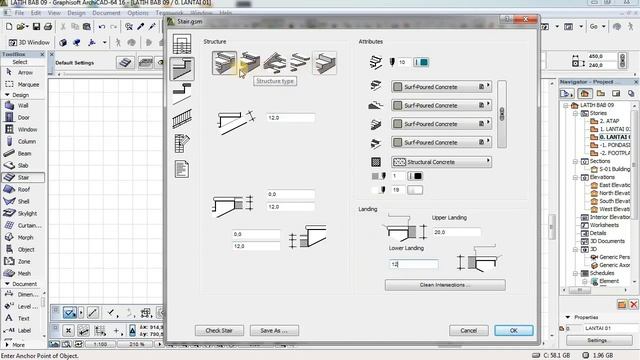Viewport: 640px width, 360px height.
Task: Collapse the Design group in Toolbox
Action: point(7,95)
